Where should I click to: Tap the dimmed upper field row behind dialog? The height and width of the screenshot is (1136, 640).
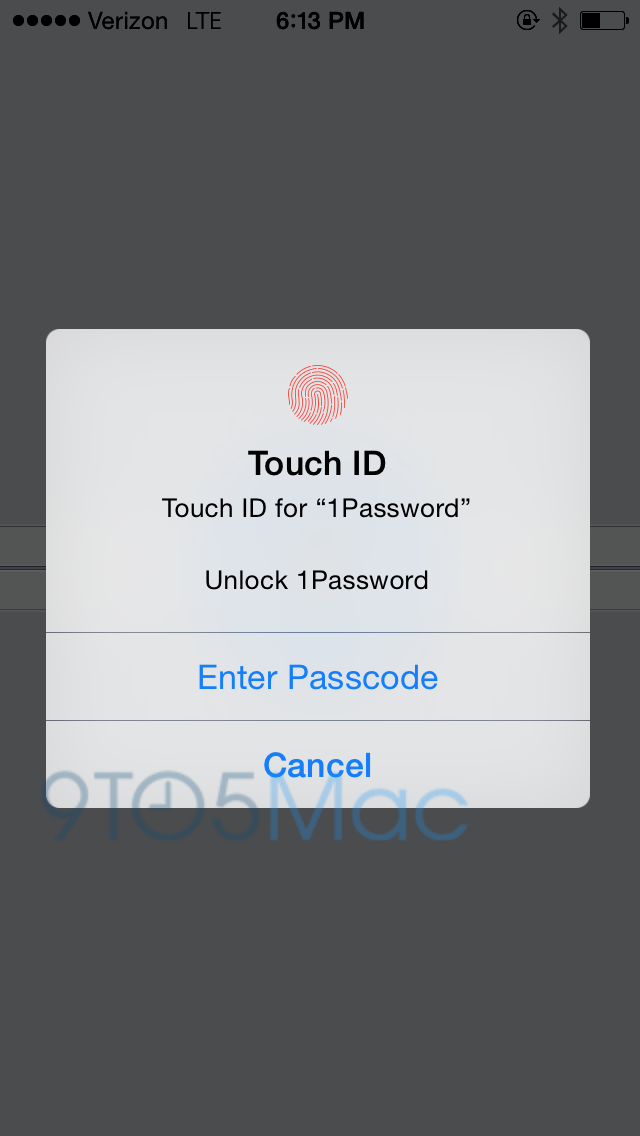pos(320,546)
